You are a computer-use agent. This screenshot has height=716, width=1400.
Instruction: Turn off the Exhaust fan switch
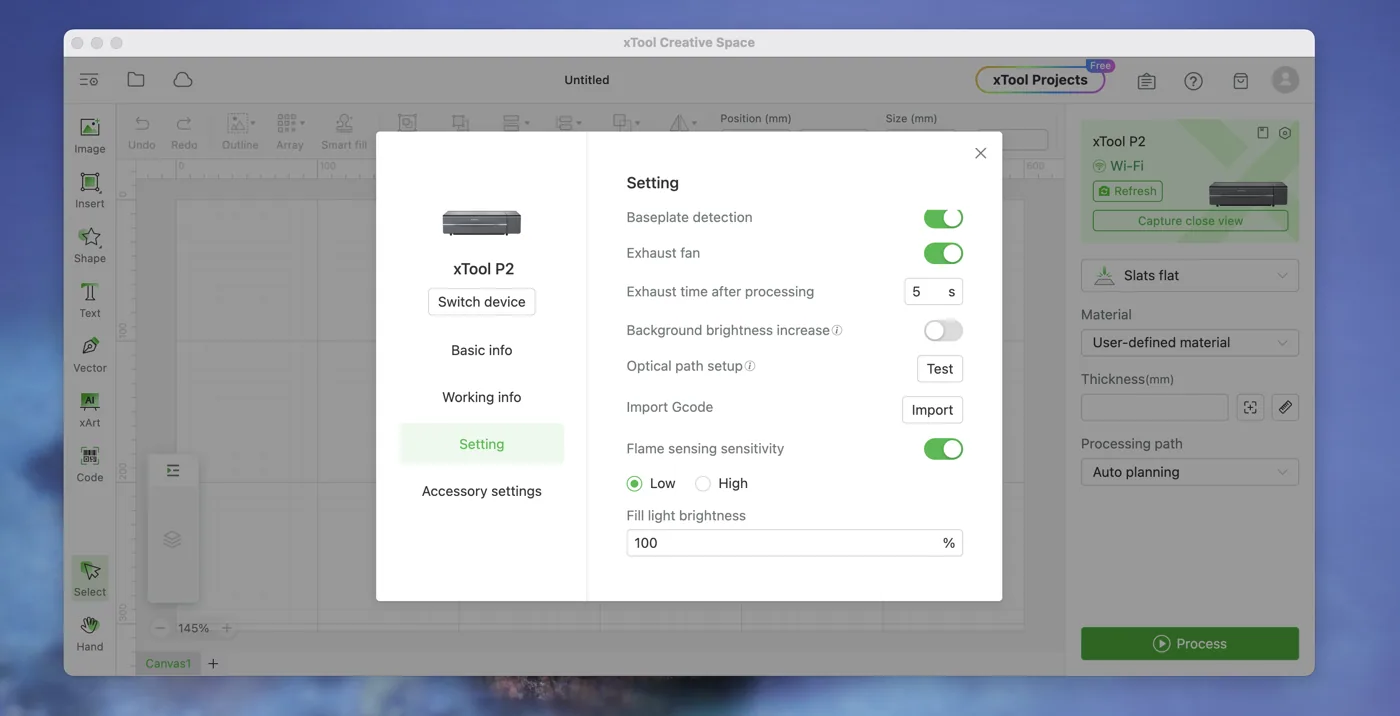(x=943, y=254)
